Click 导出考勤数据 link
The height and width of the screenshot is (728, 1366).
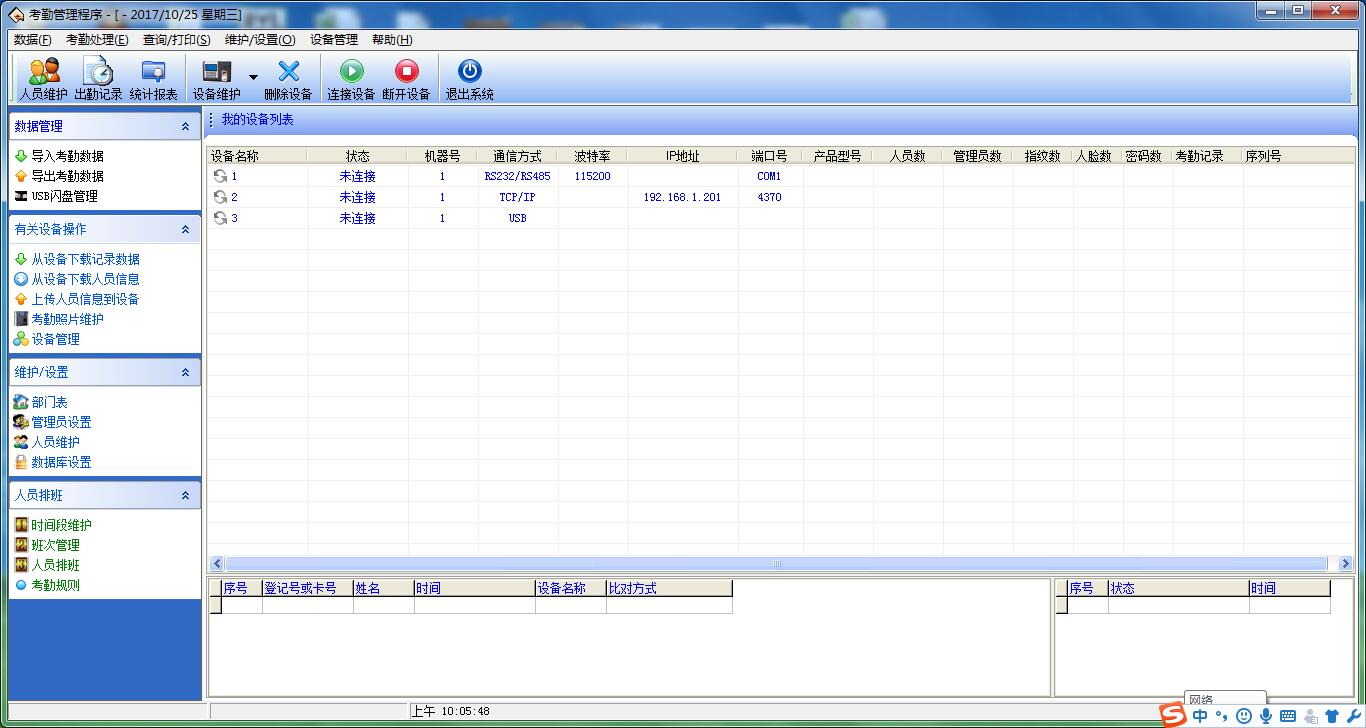67,176
